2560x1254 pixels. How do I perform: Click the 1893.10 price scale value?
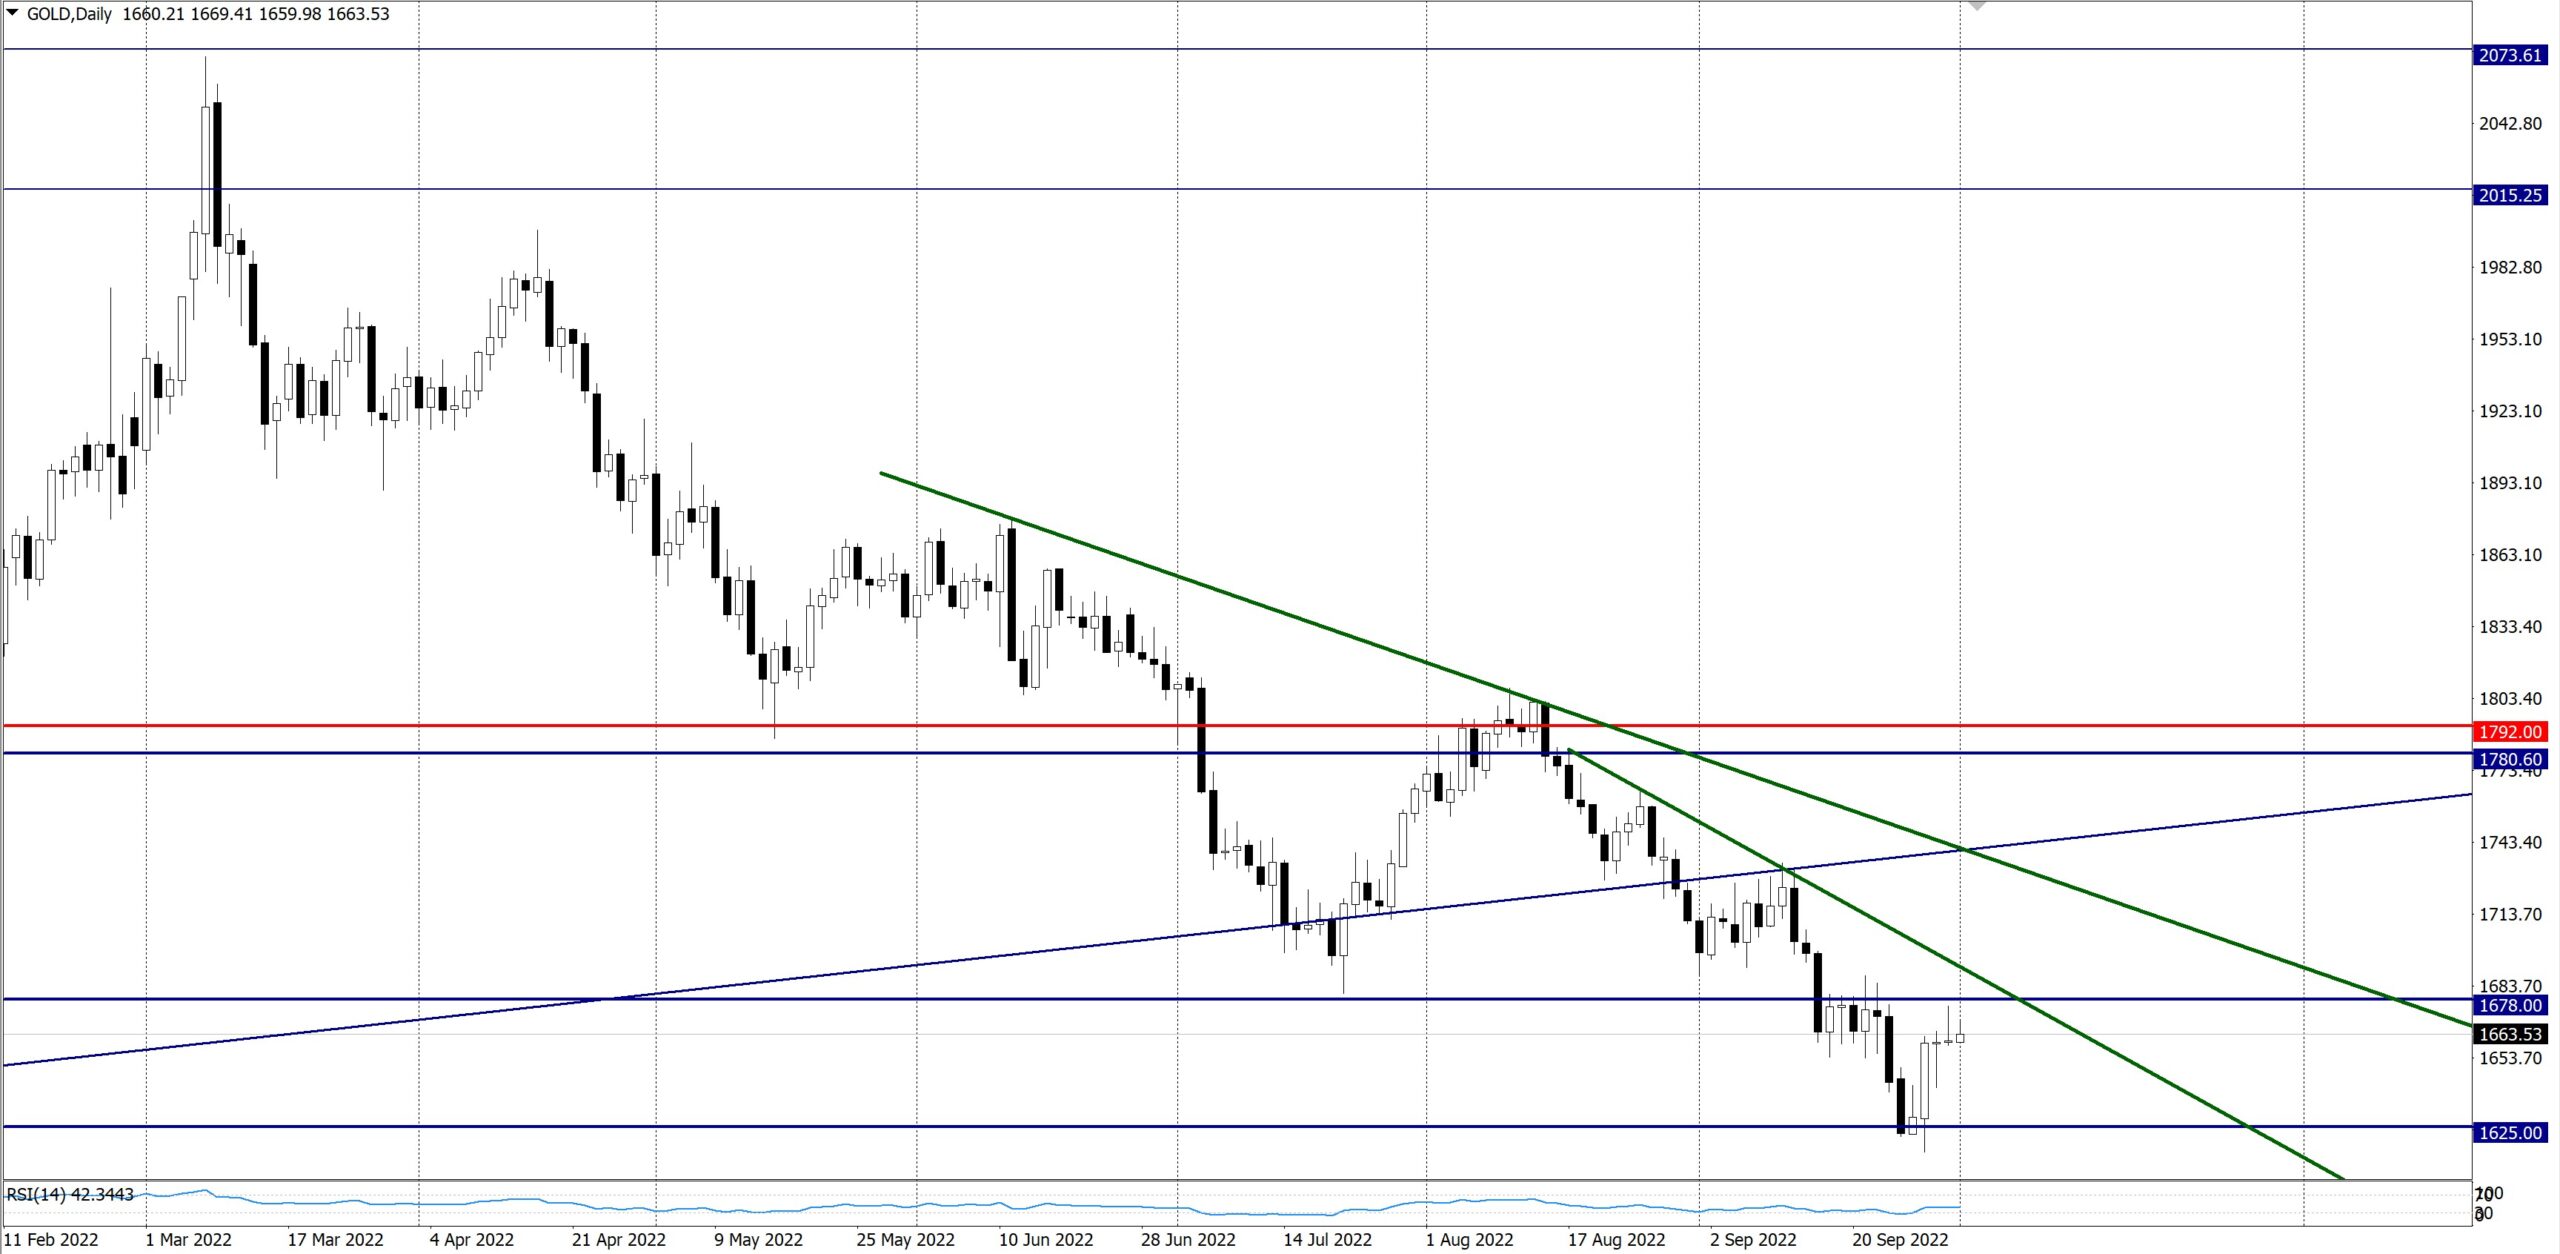coord(2510,483)
